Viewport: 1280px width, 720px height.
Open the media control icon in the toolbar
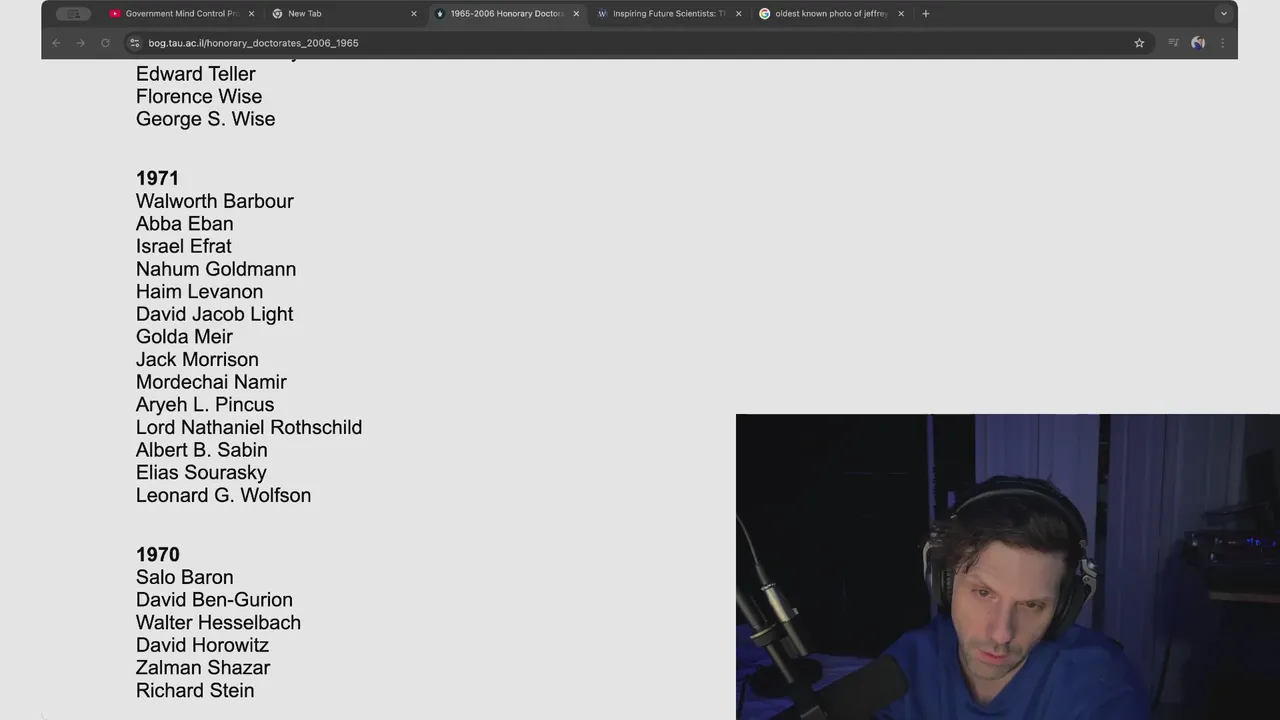click(x=1173, y=43)
